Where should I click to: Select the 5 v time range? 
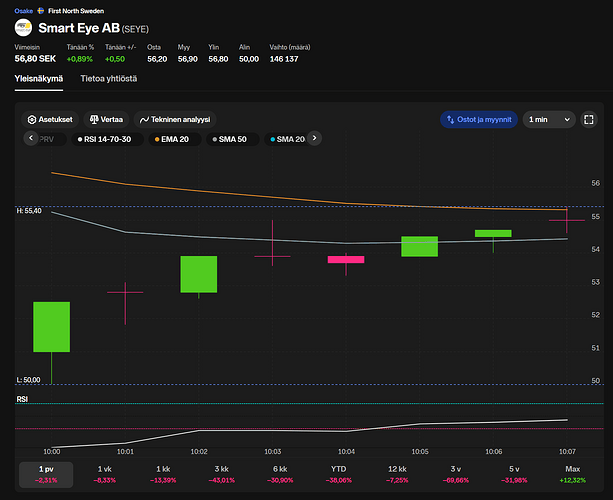514,475
